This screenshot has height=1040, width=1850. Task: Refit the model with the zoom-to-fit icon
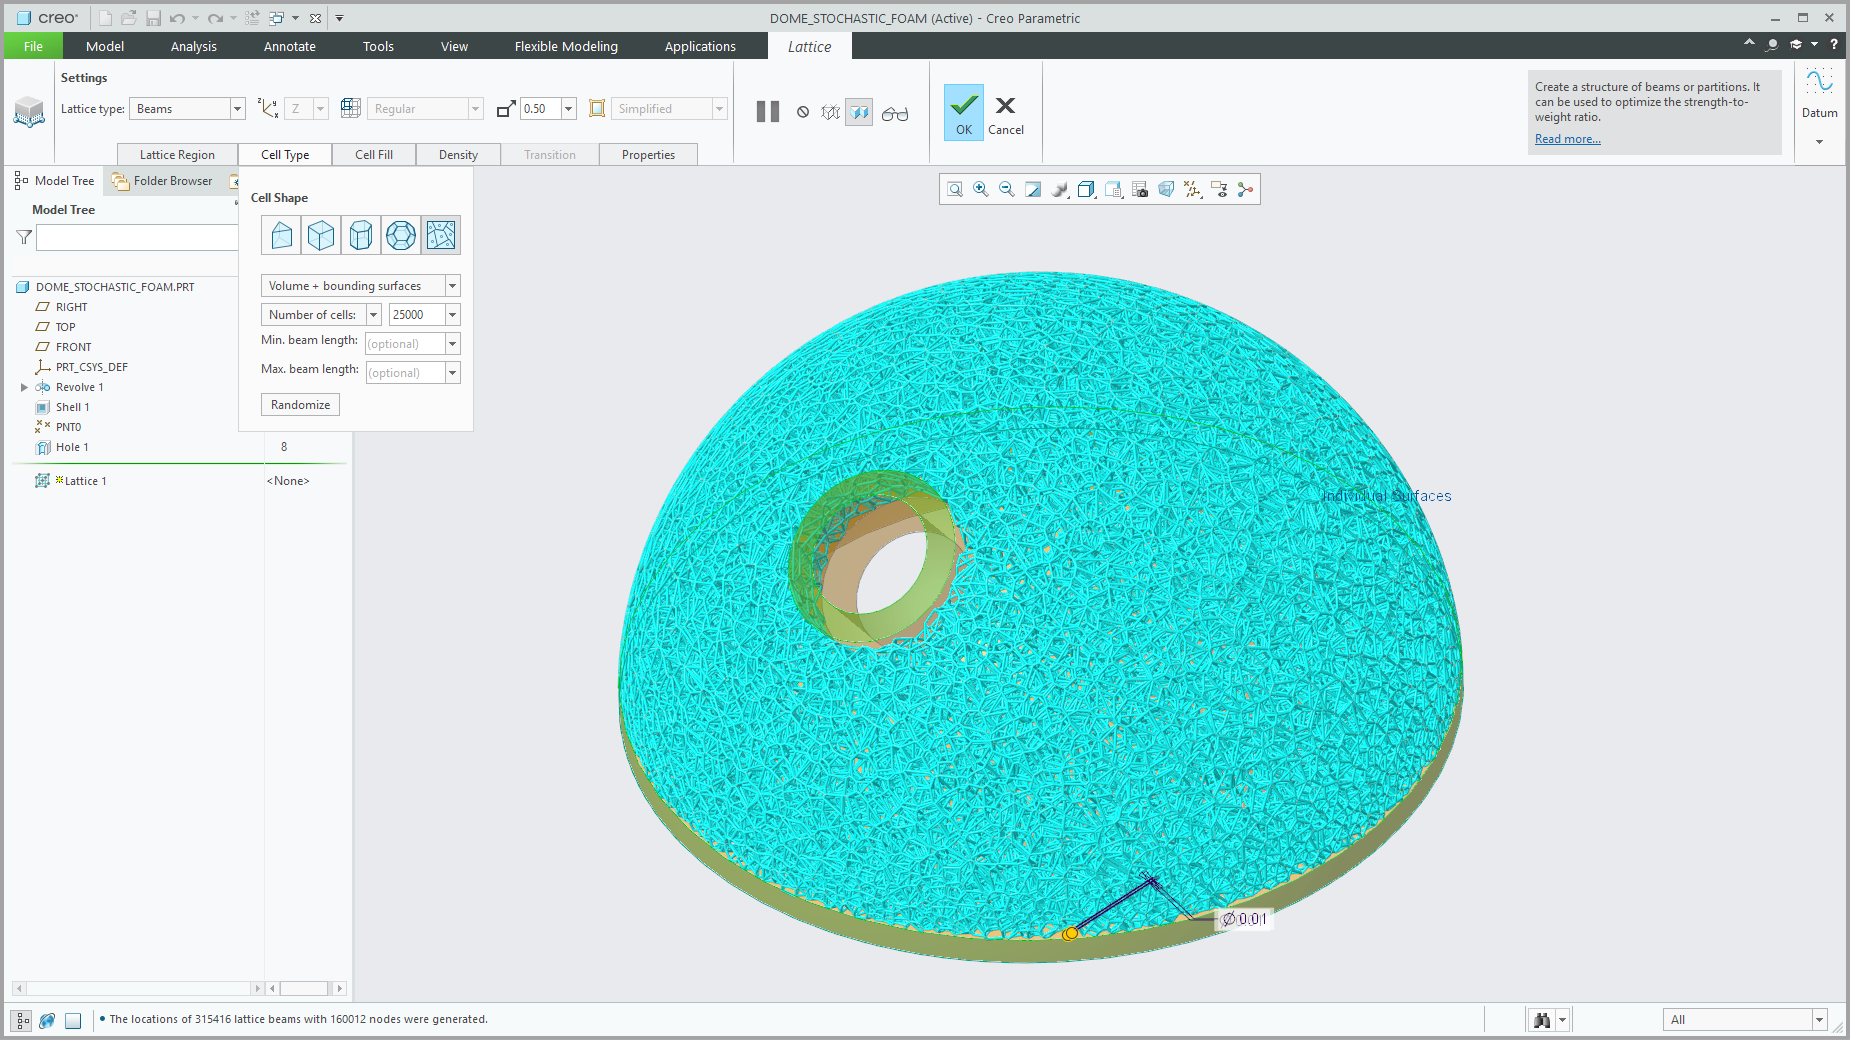955,189
